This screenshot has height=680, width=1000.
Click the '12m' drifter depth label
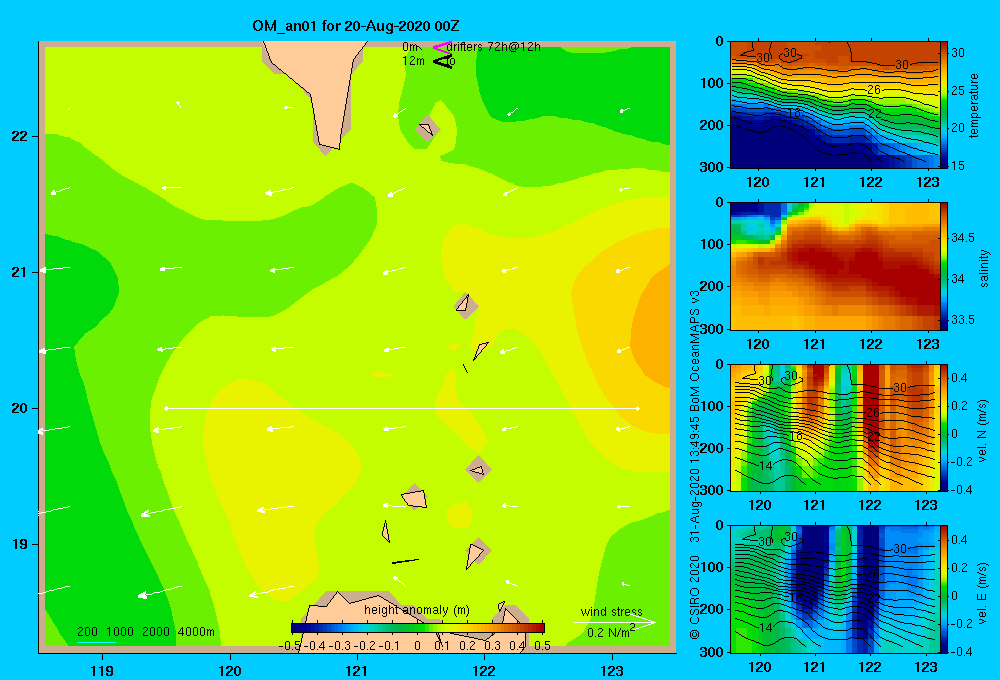pyautogui.click(x=413, y=61)
